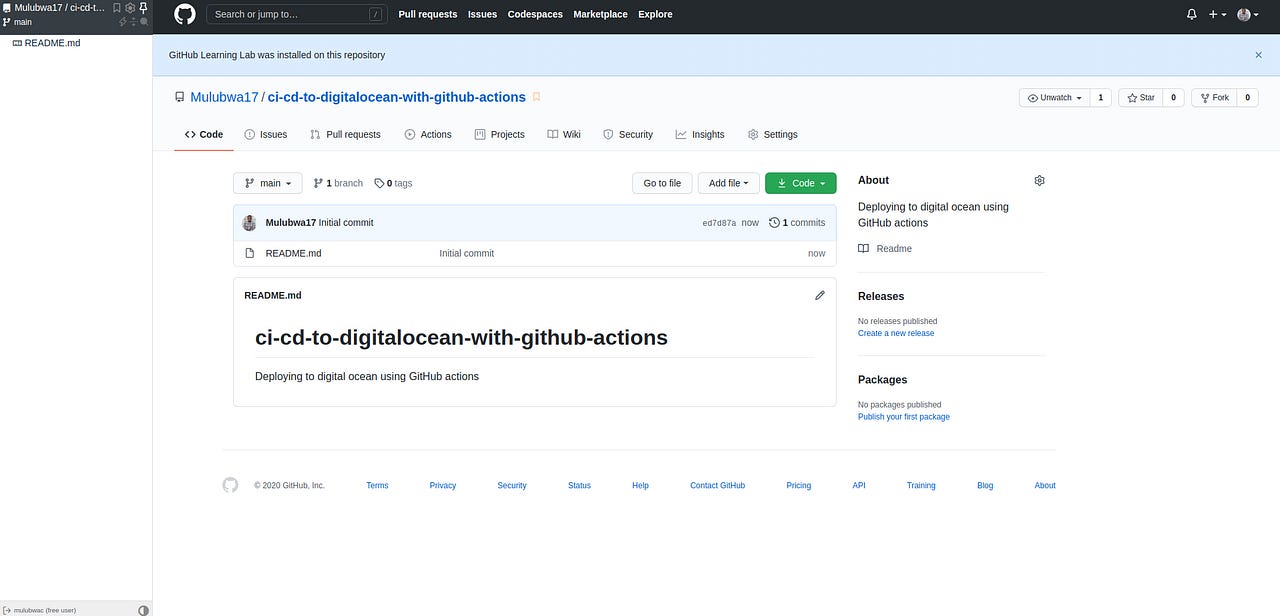Open the Create a new release link

tap(895, 333)
